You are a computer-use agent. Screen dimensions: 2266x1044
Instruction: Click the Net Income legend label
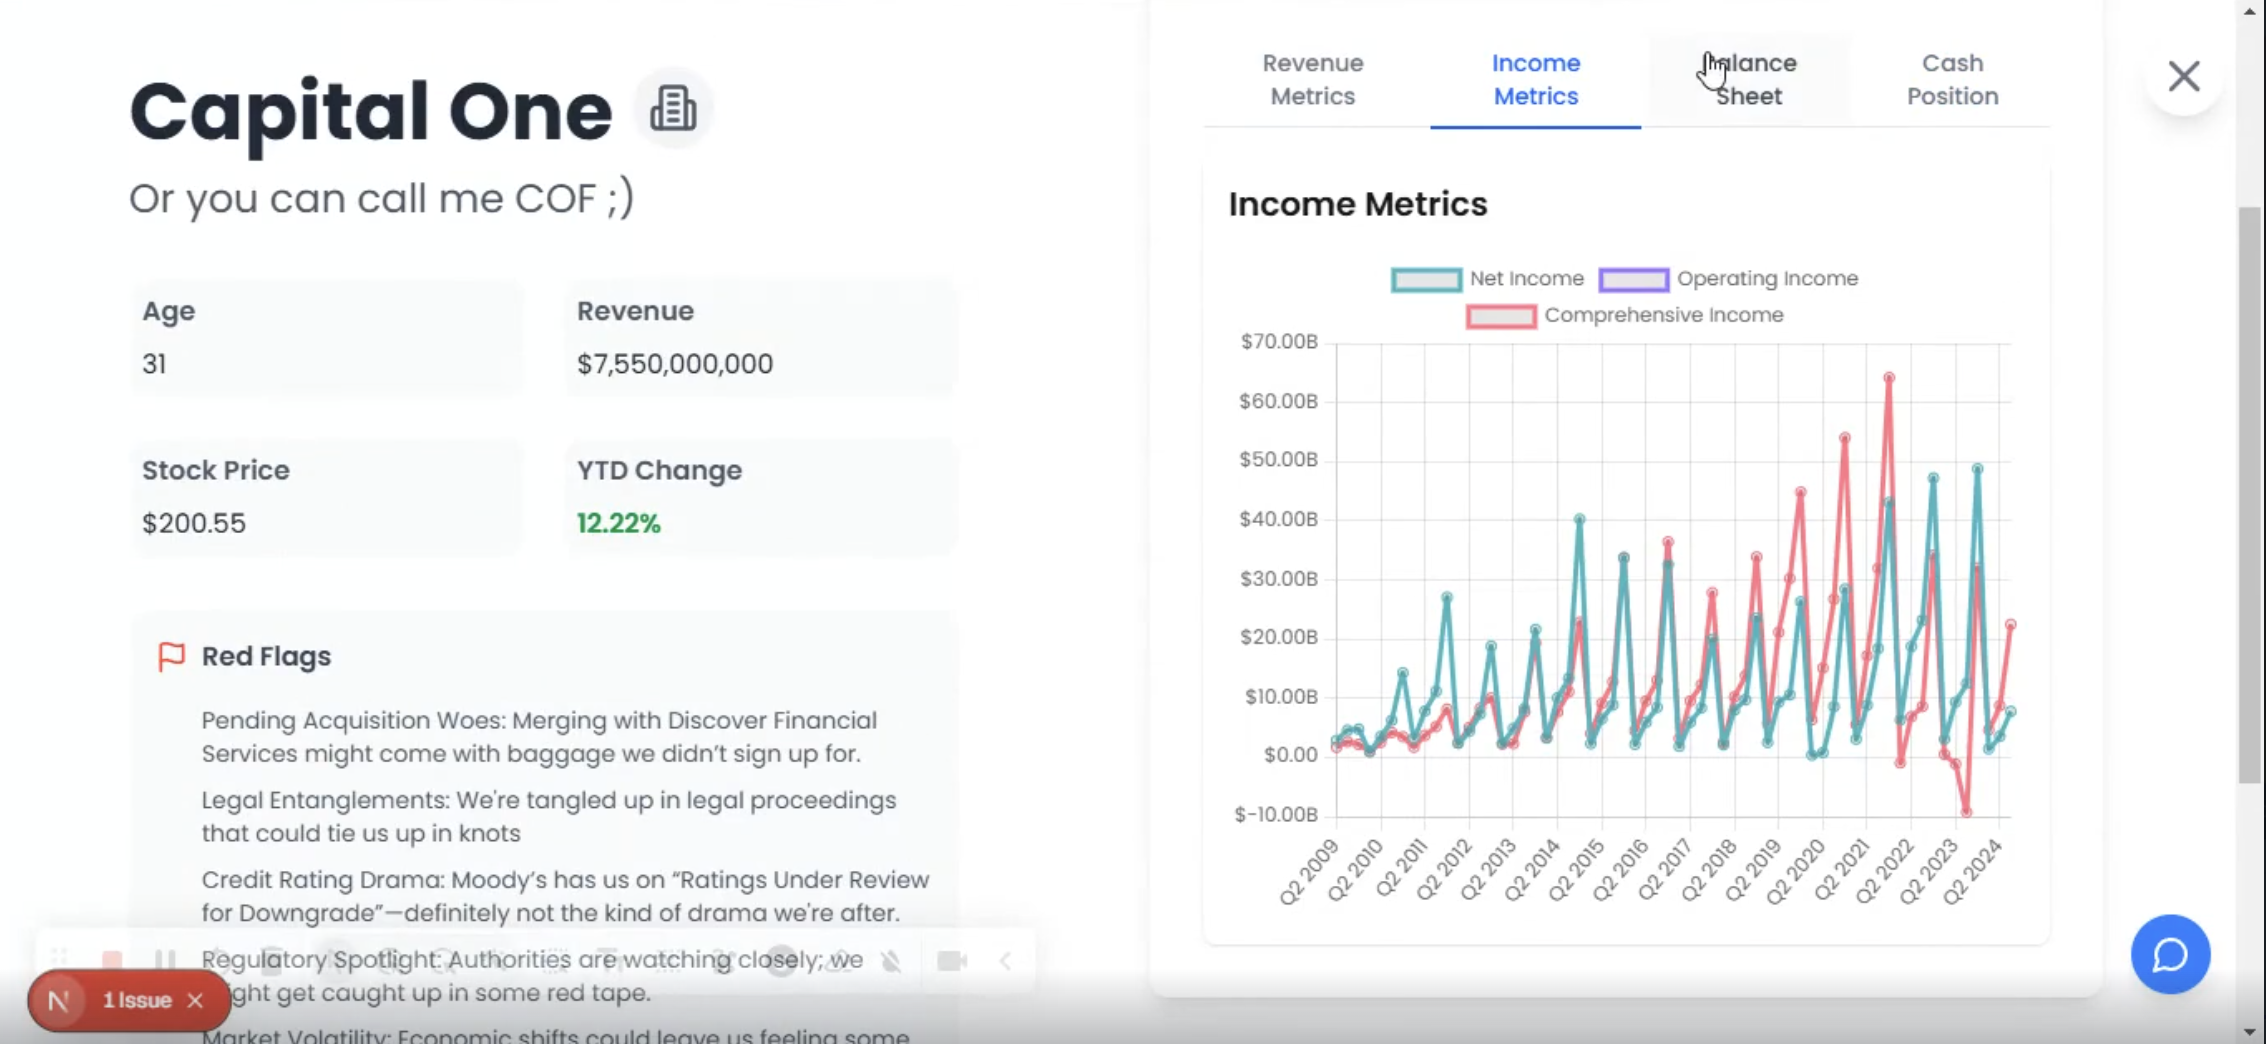click(1526, 278)
